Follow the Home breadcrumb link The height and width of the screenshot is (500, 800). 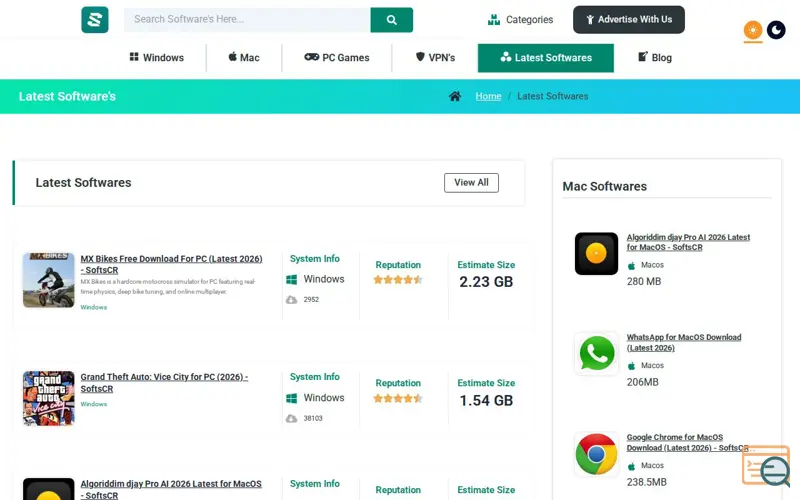(x=488, y=96)
